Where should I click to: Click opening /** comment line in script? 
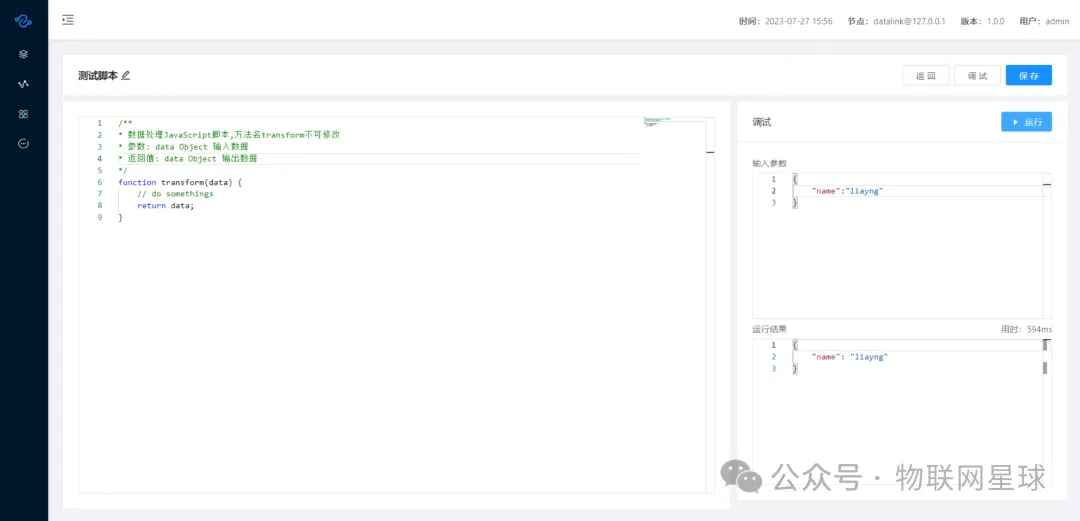click(x=125, y=123)
